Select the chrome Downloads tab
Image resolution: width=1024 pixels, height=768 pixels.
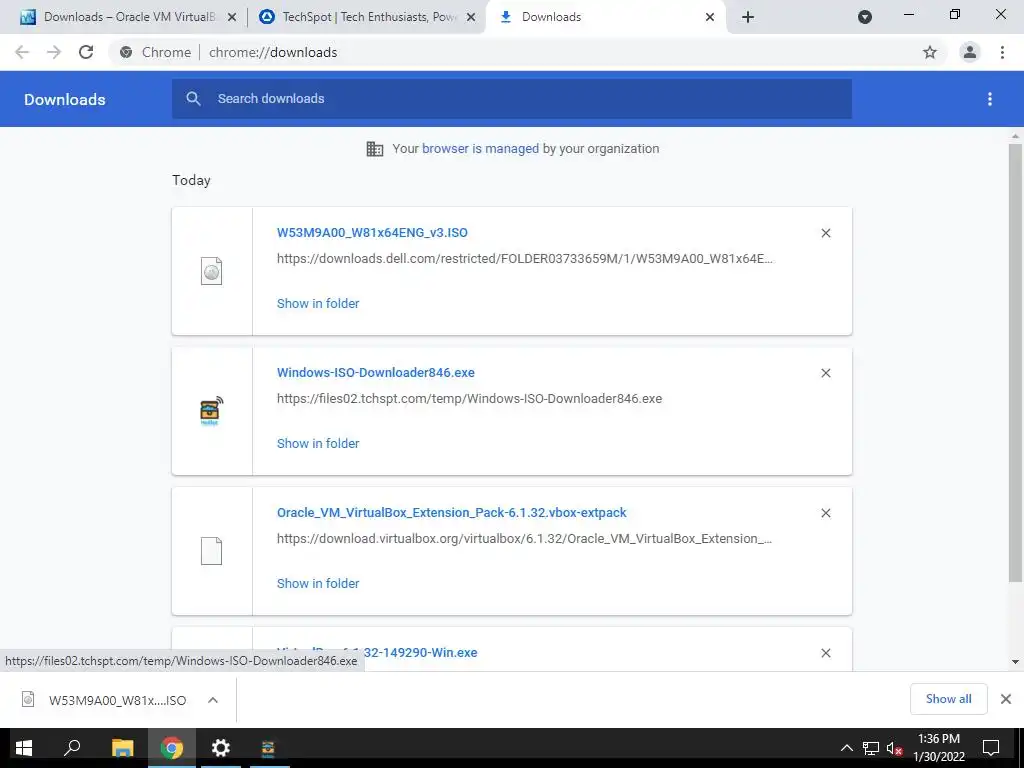(604, 17)
